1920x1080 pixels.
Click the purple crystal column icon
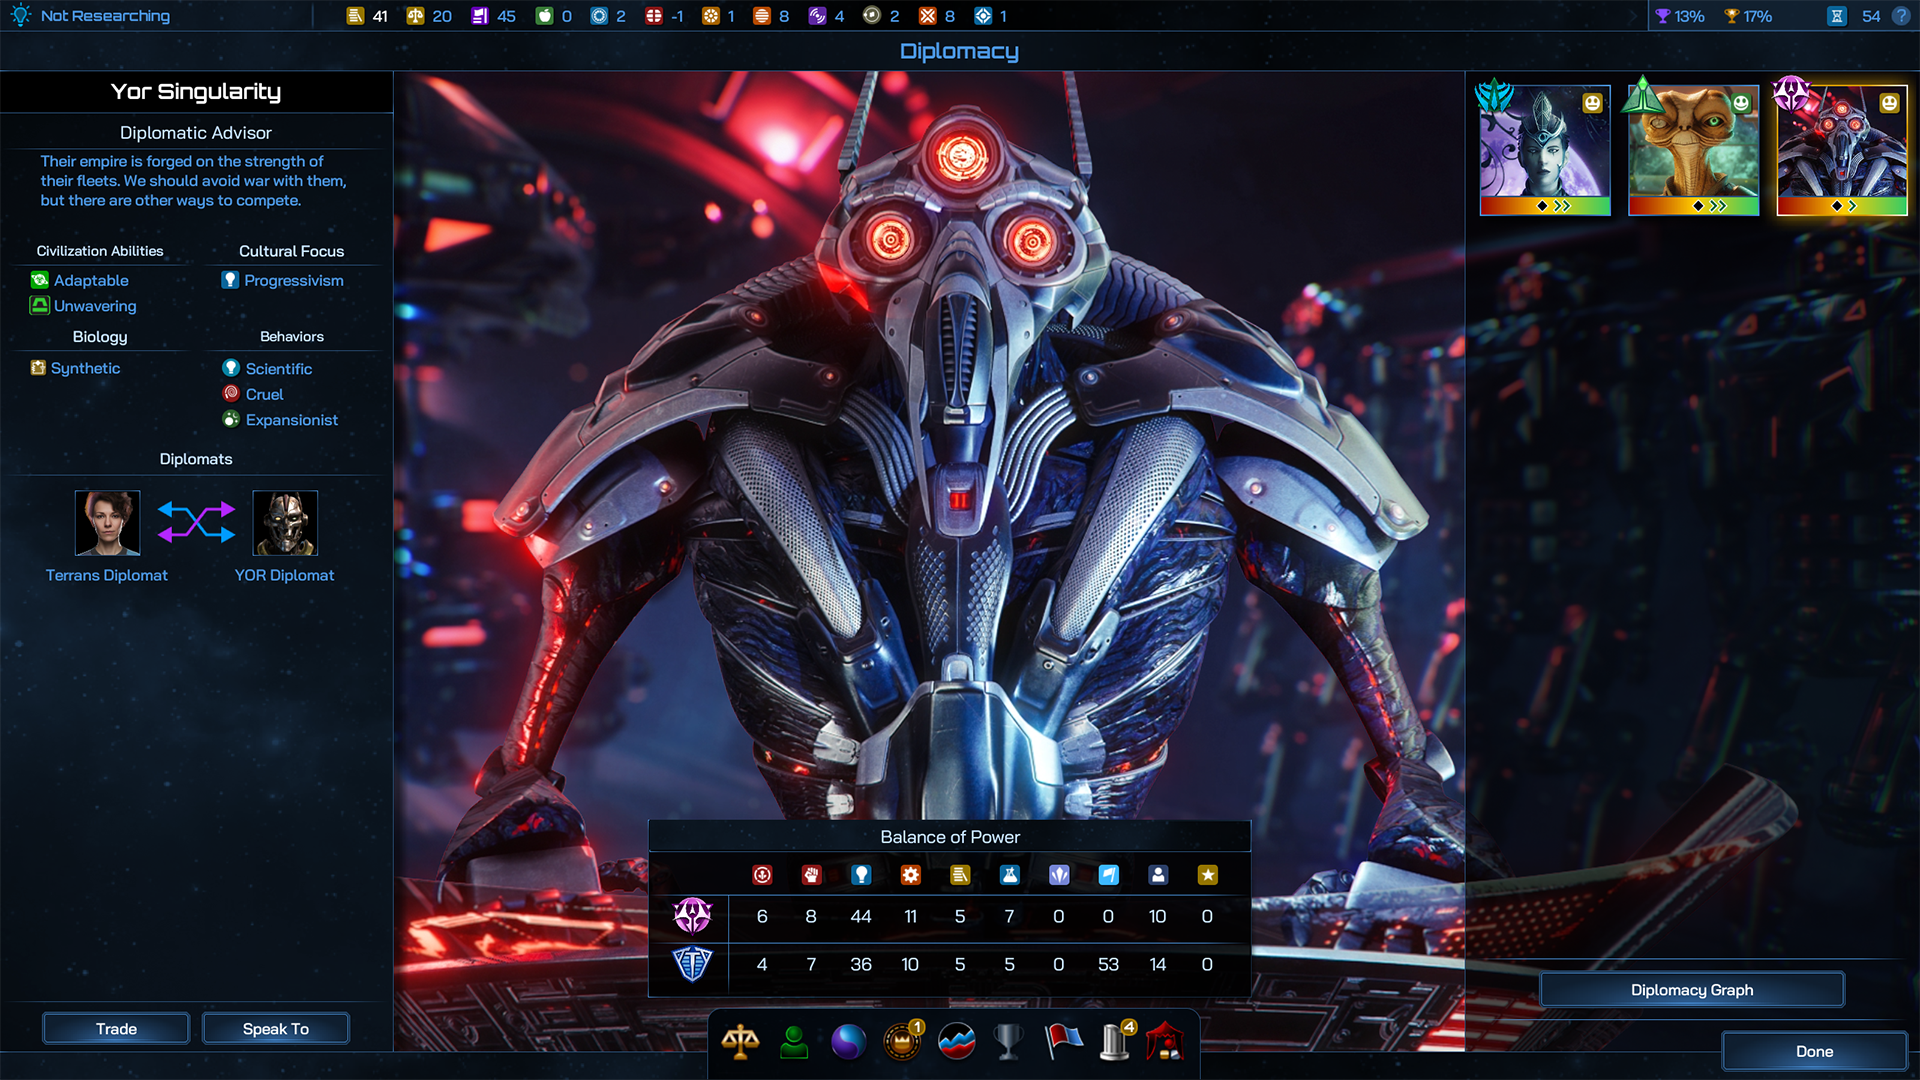1059,875
